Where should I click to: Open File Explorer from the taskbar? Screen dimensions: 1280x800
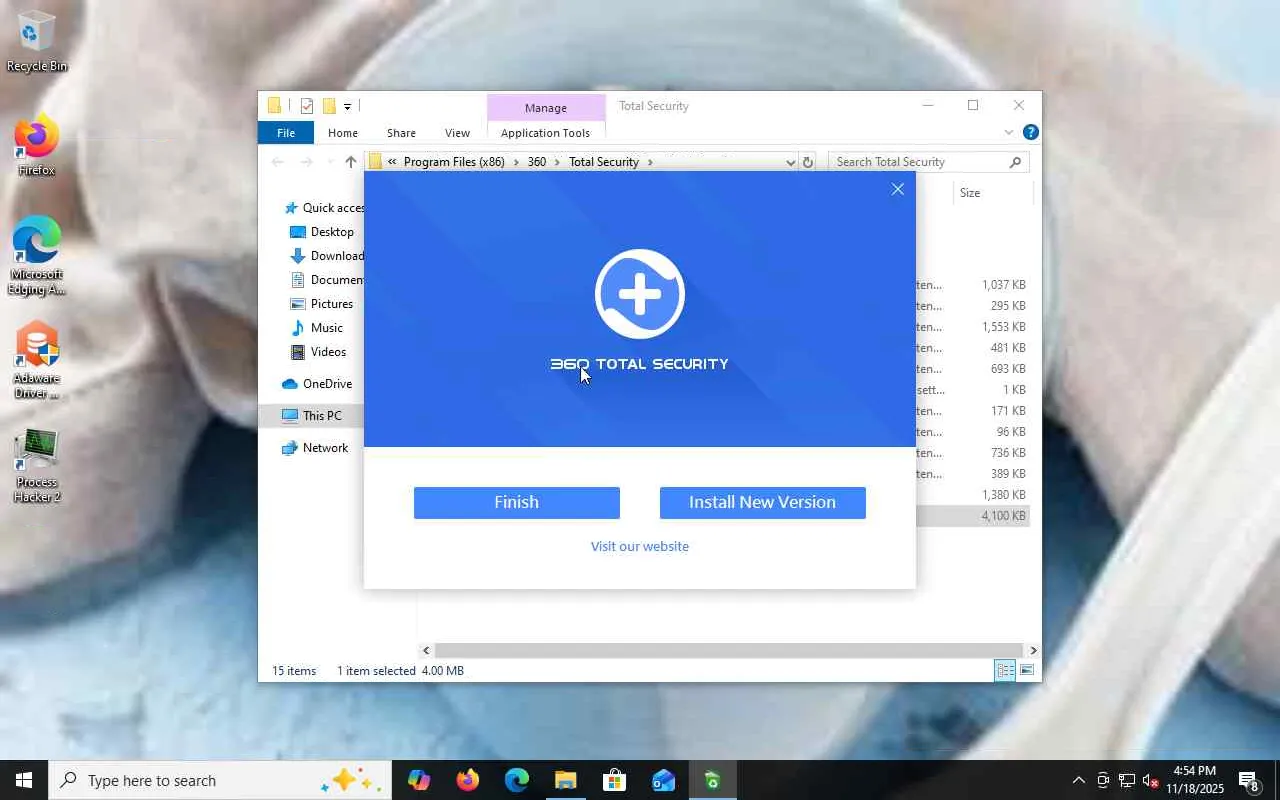pyautogui.click(x=565, y=780)
